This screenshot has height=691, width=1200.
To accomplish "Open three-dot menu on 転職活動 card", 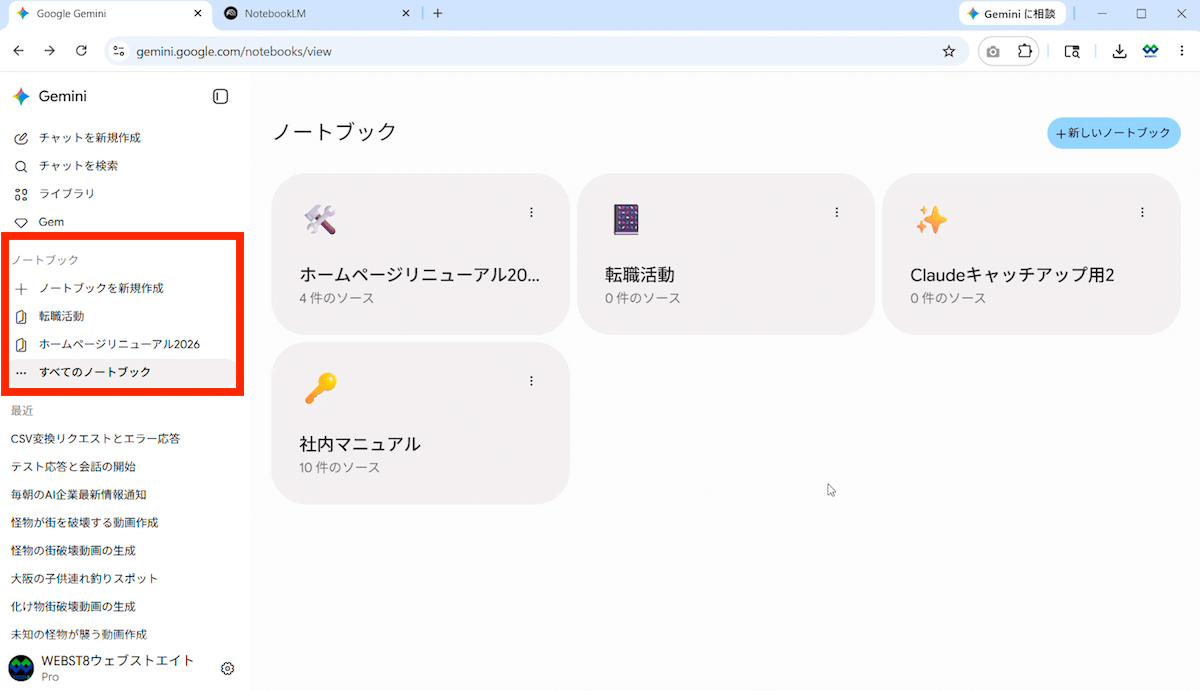I will 837,212.
